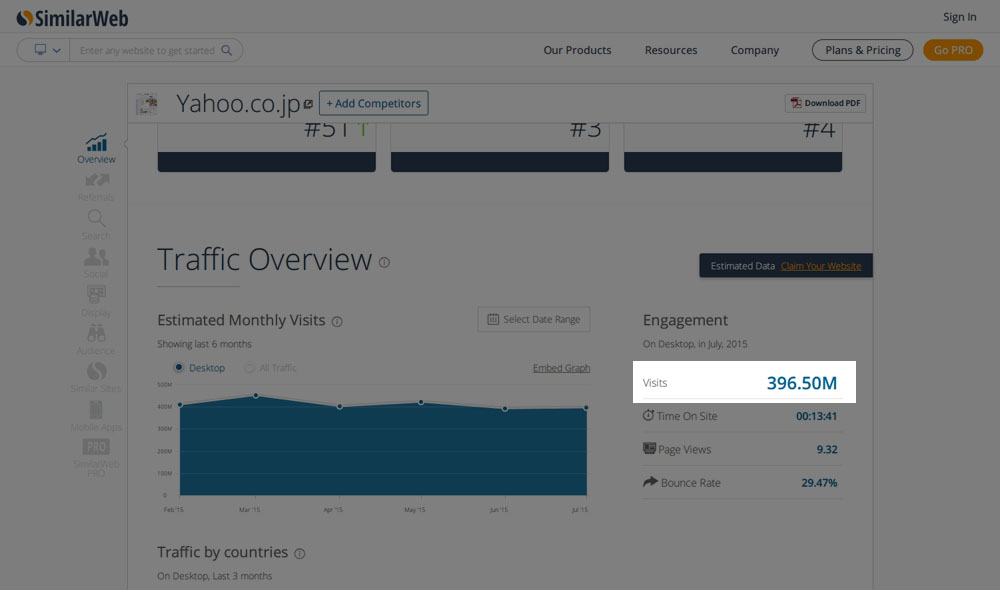
Task: Select the Desktop radio button
Action: click(x=179, y=367)
